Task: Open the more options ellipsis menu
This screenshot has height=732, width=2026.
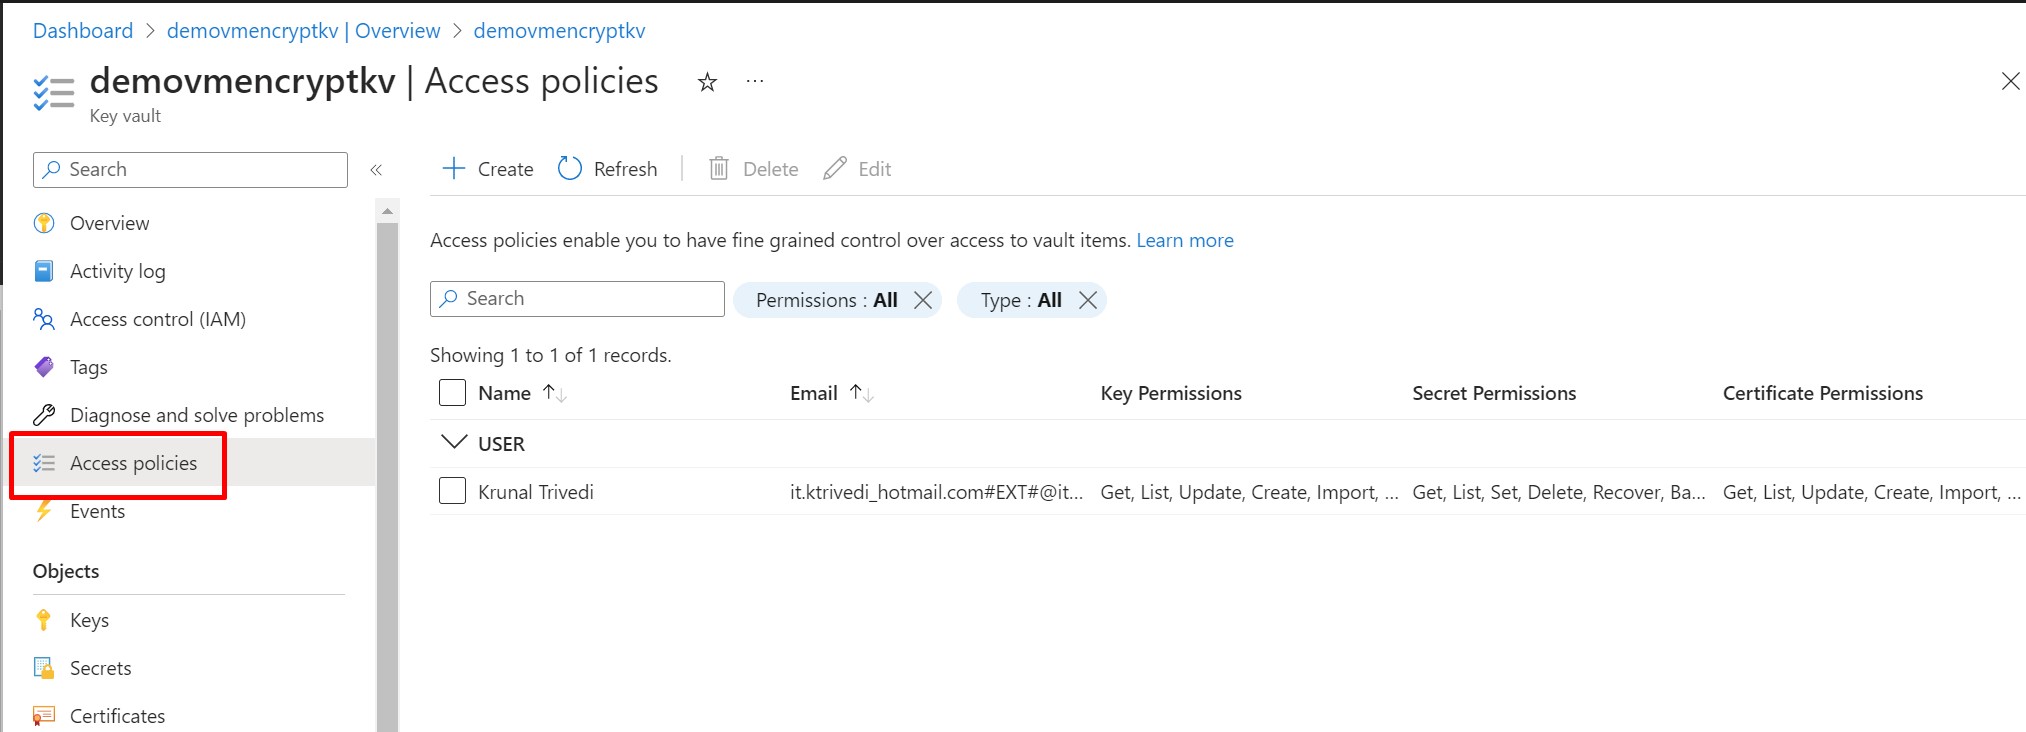Action: [x=755, y=81]
